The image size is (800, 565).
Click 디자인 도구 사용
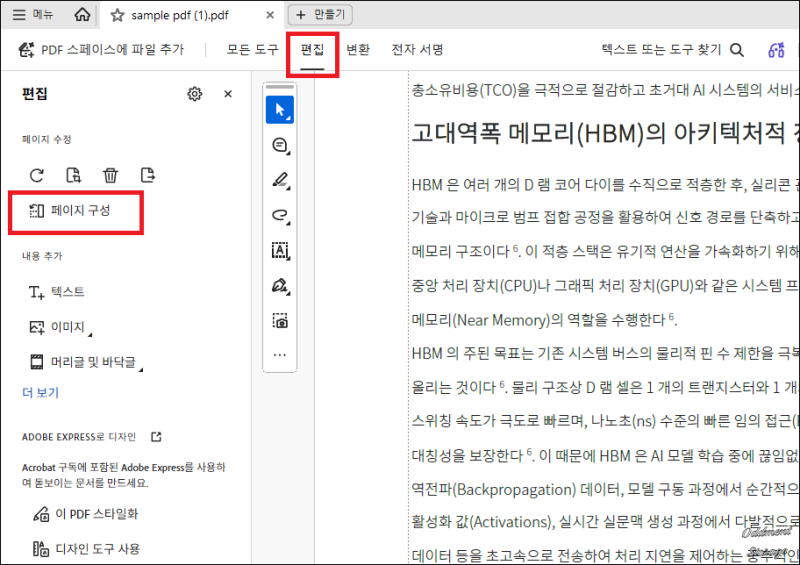[x=86, y=549]
